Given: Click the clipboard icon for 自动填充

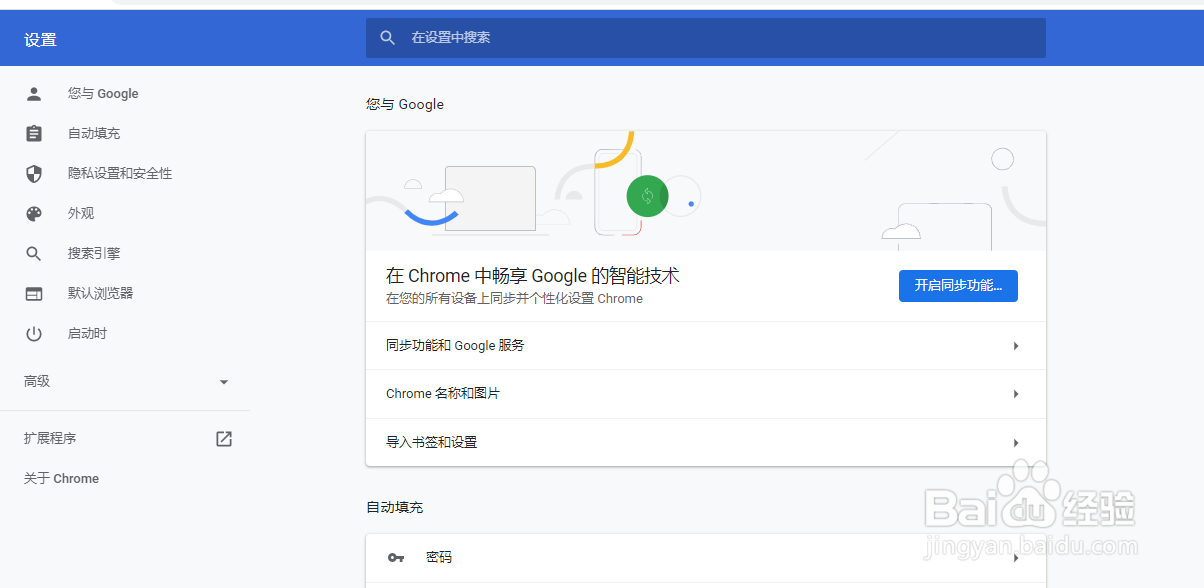Looking at the screenshot, I should [34, 134].
